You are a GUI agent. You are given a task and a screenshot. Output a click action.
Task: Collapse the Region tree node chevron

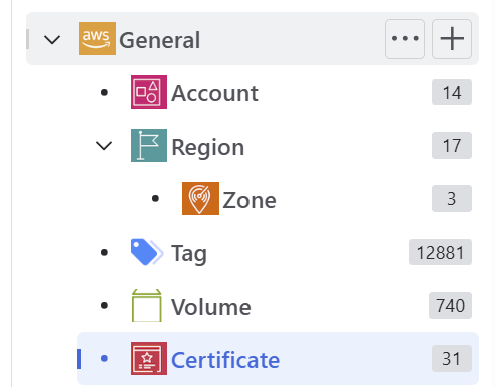(x=104, y=146)
